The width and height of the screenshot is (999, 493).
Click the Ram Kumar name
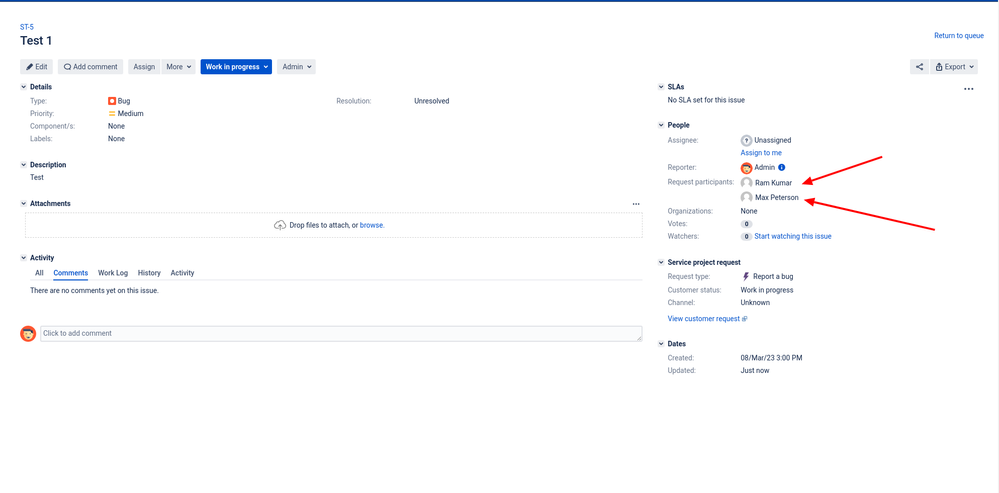pyautogui.click(x=773, y=183)
